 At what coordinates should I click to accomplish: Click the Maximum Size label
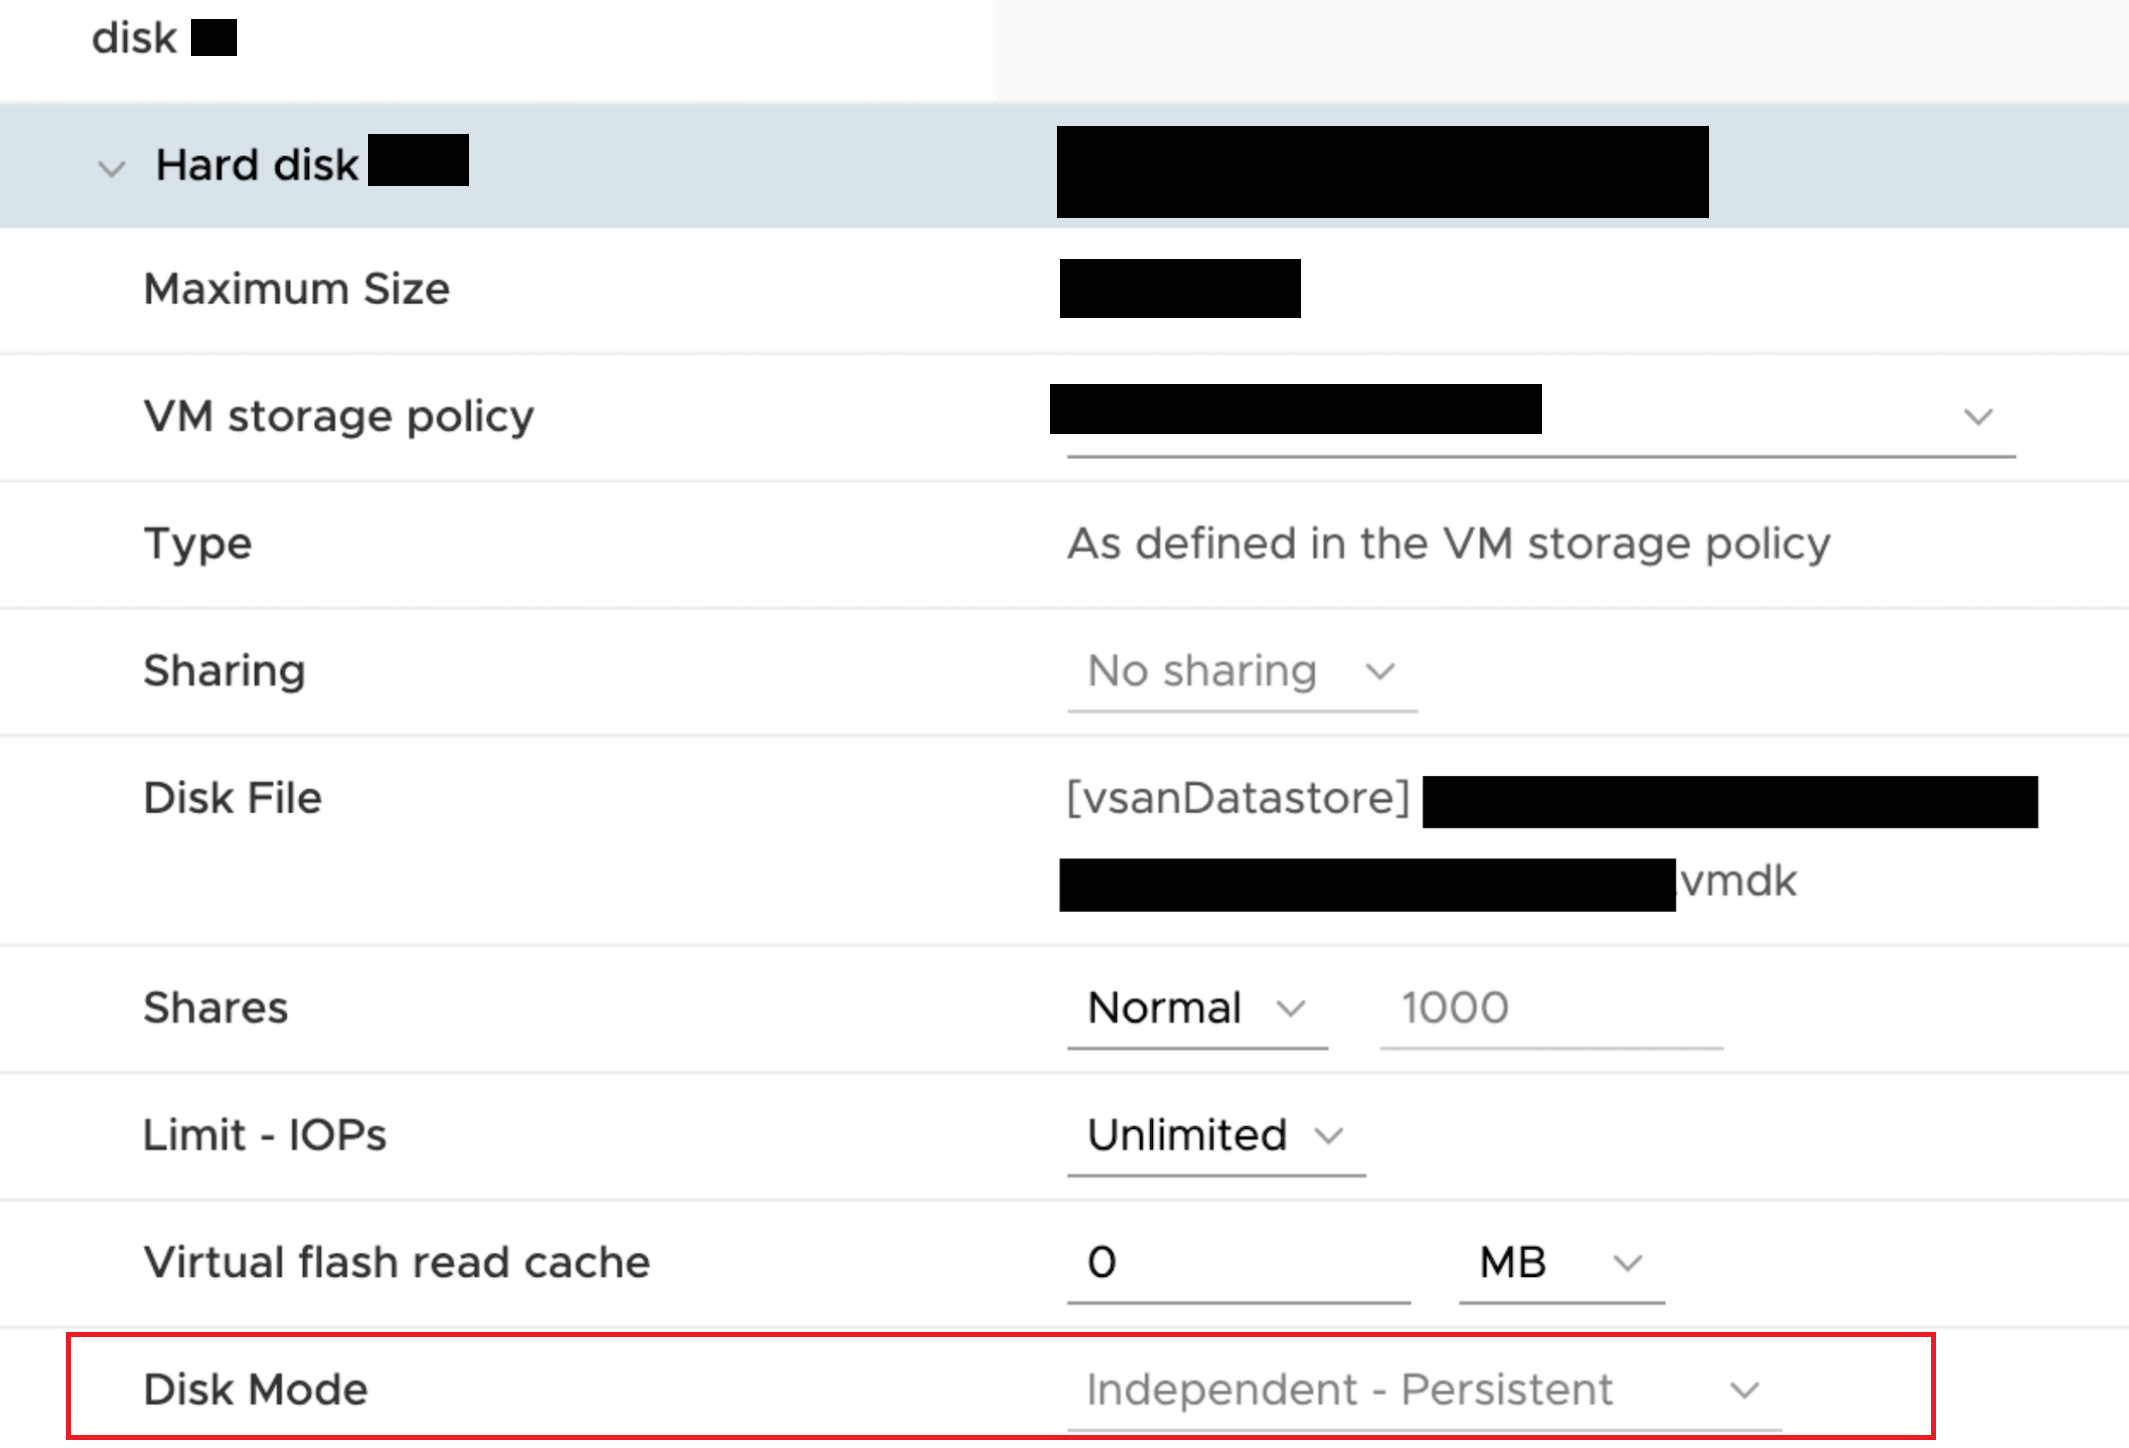296,289
